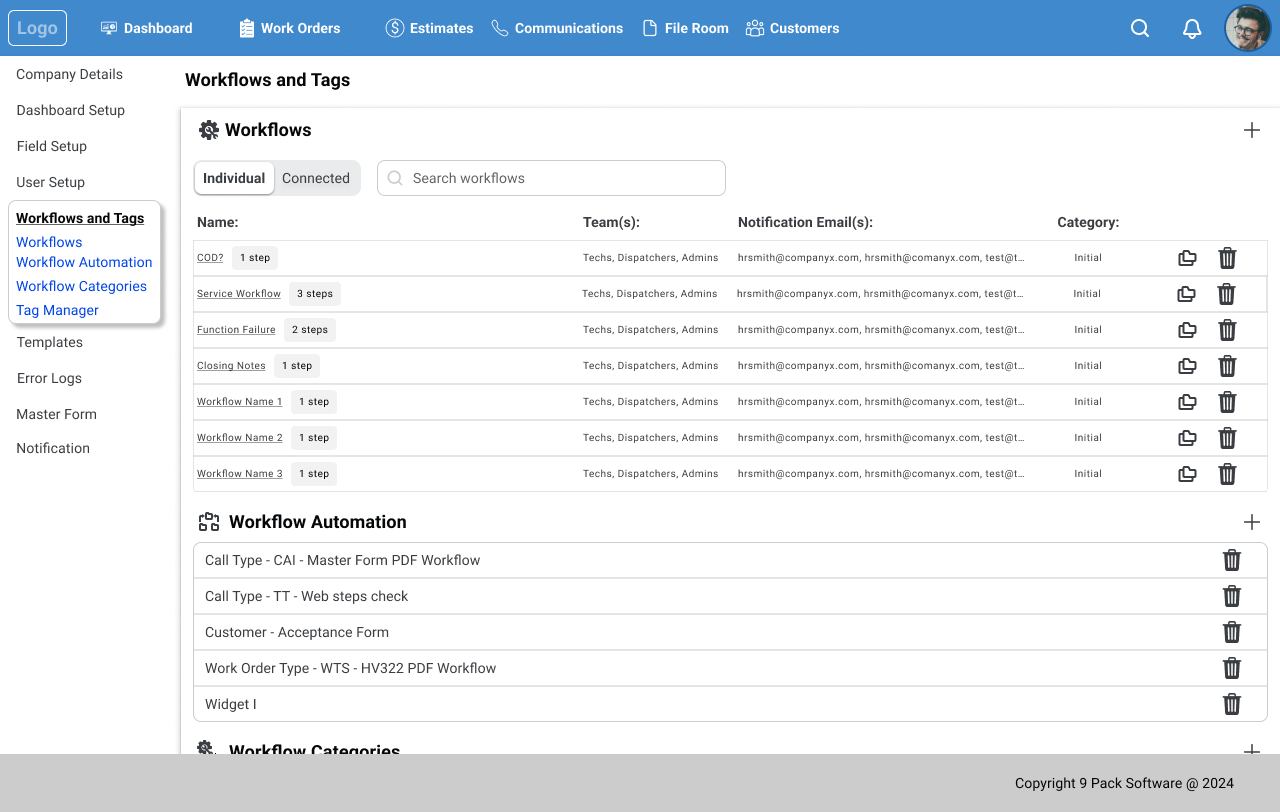Duplicate the Function Failure workflow

click(x=1187, y=330)
